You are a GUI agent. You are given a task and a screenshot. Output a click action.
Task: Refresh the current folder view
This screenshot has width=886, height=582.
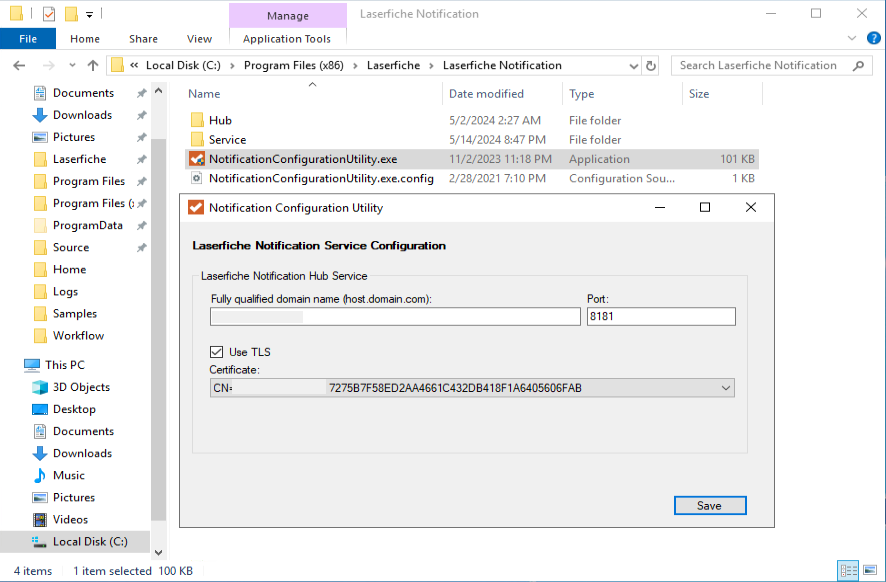click(x=650, y=66)
